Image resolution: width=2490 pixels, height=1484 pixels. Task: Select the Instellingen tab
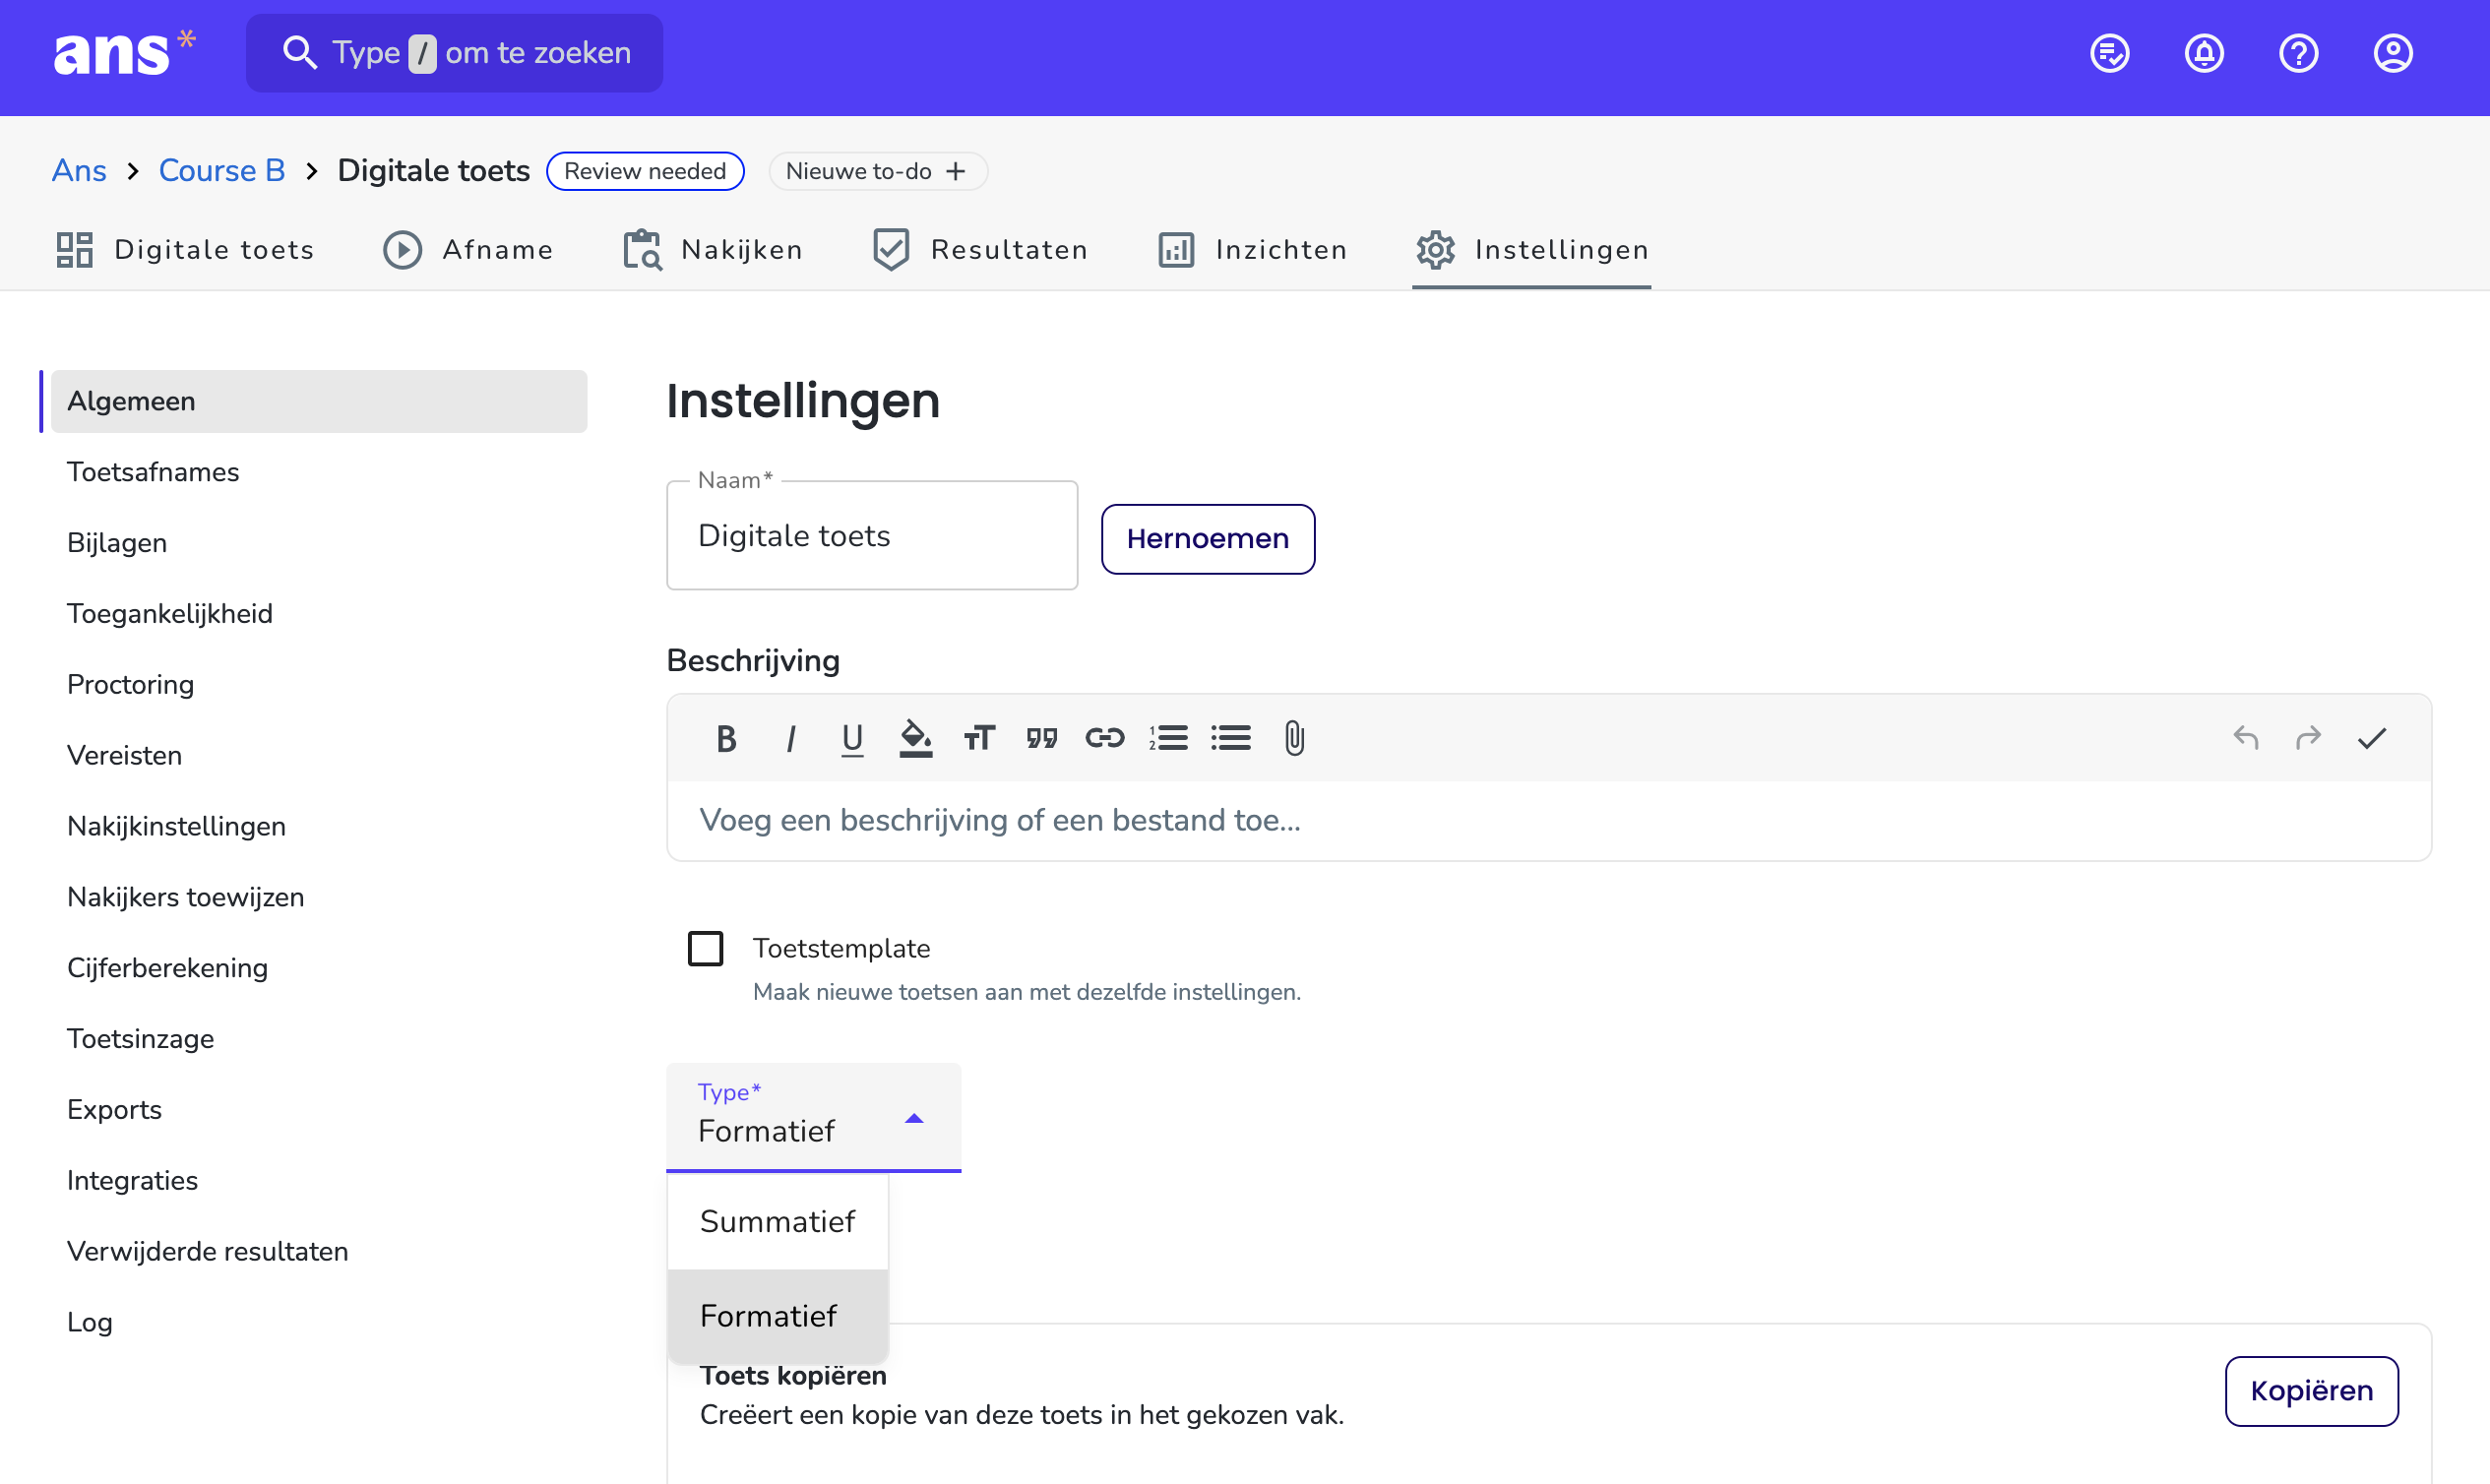coord(1532,249)
